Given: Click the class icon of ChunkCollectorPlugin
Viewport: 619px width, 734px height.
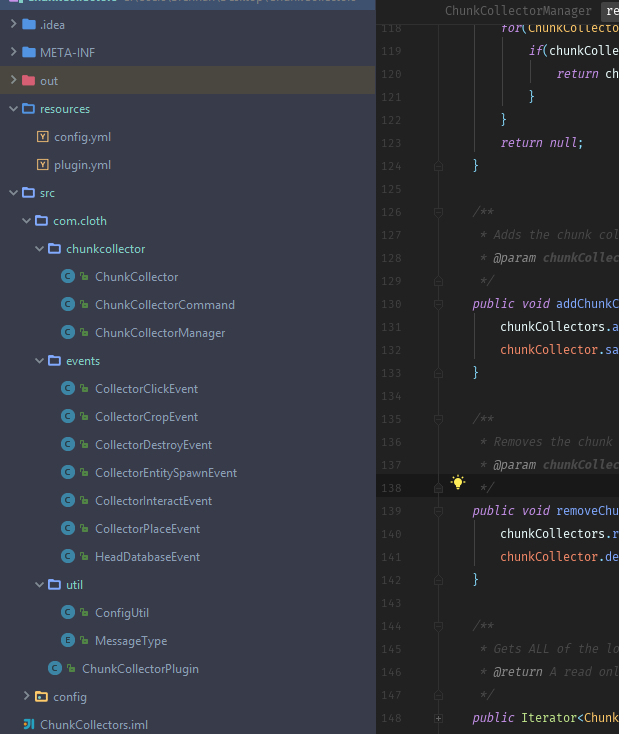Looking at the screenshot, I should click(x=55, y=668).
